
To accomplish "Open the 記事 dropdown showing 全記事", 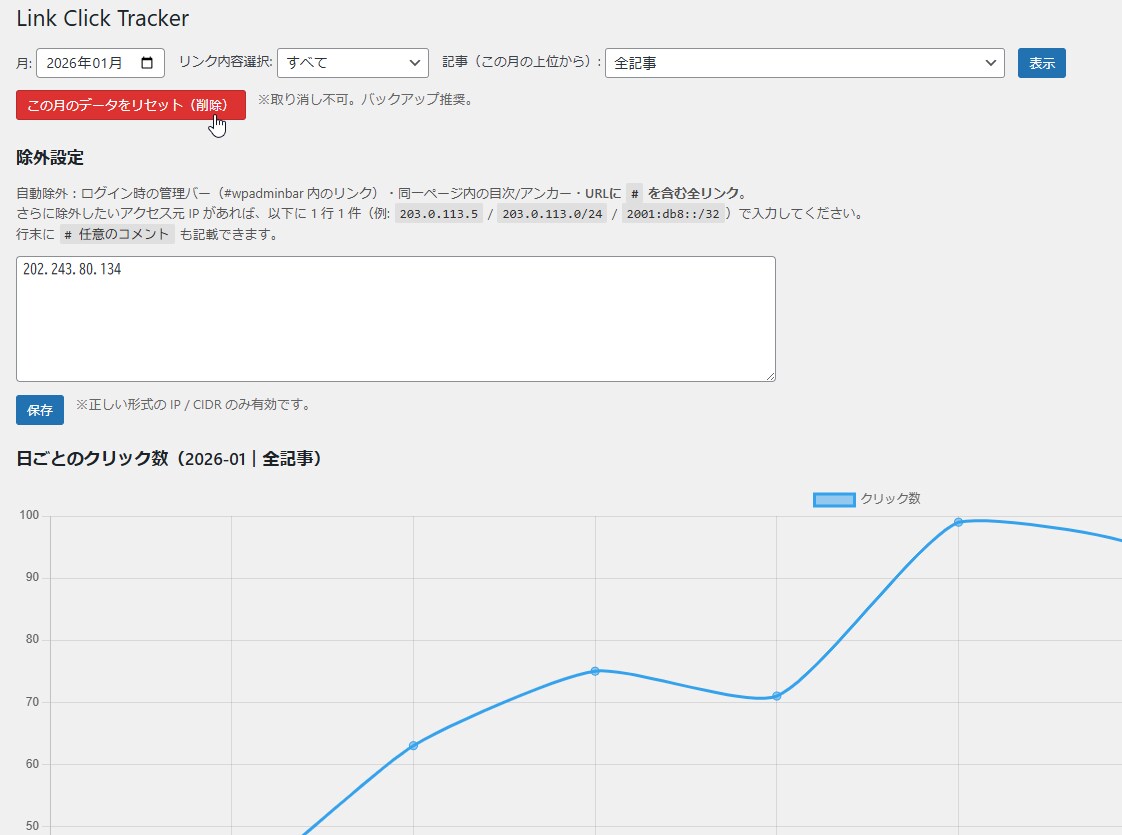I will point(804,63).
